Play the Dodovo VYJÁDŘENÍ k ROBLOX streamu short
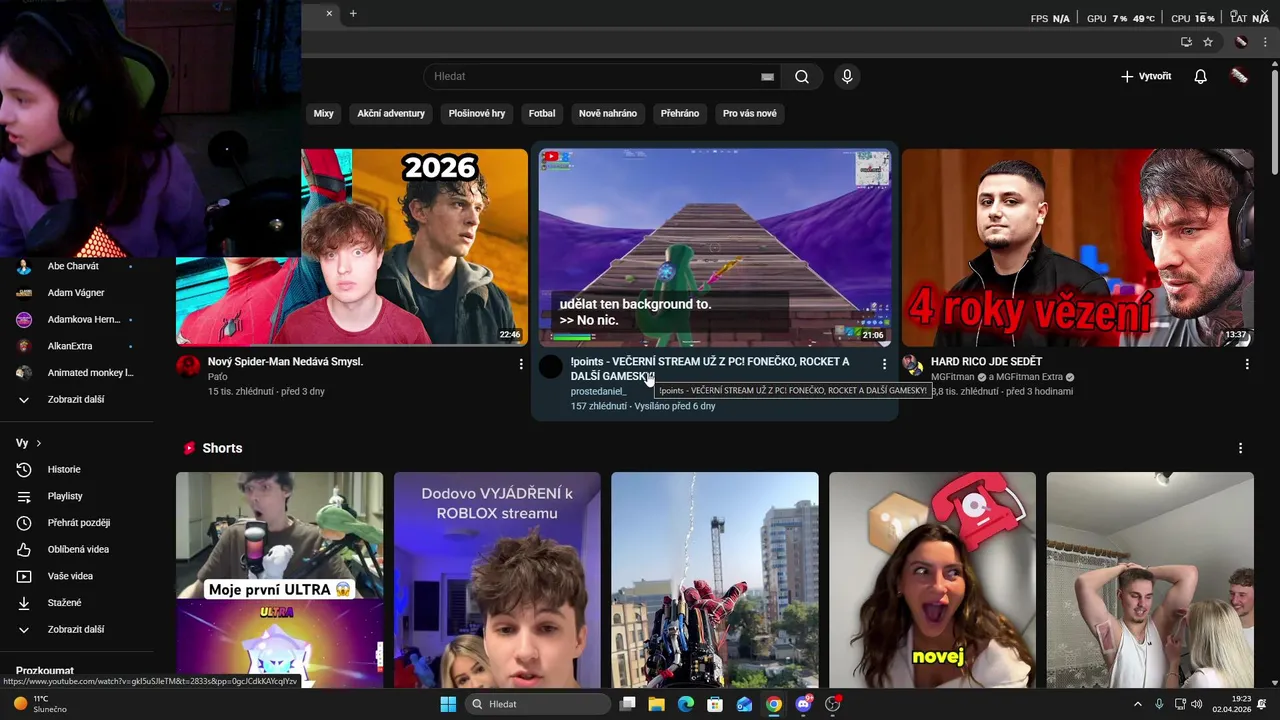This screenshot has height=720, width=1280. (497, 580)
